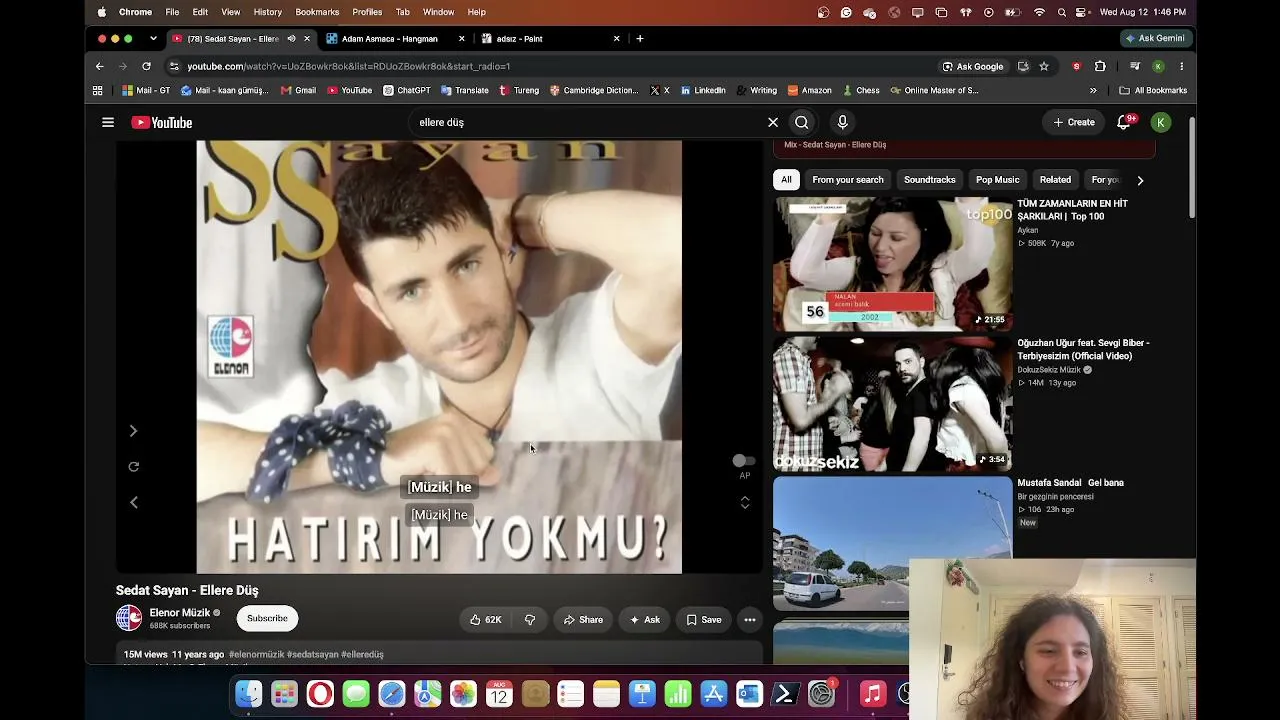Switch to the adsız - Paint tab
Image resolution: width=1280 pixels, height=720 pixels.
(x=551, y=39)
